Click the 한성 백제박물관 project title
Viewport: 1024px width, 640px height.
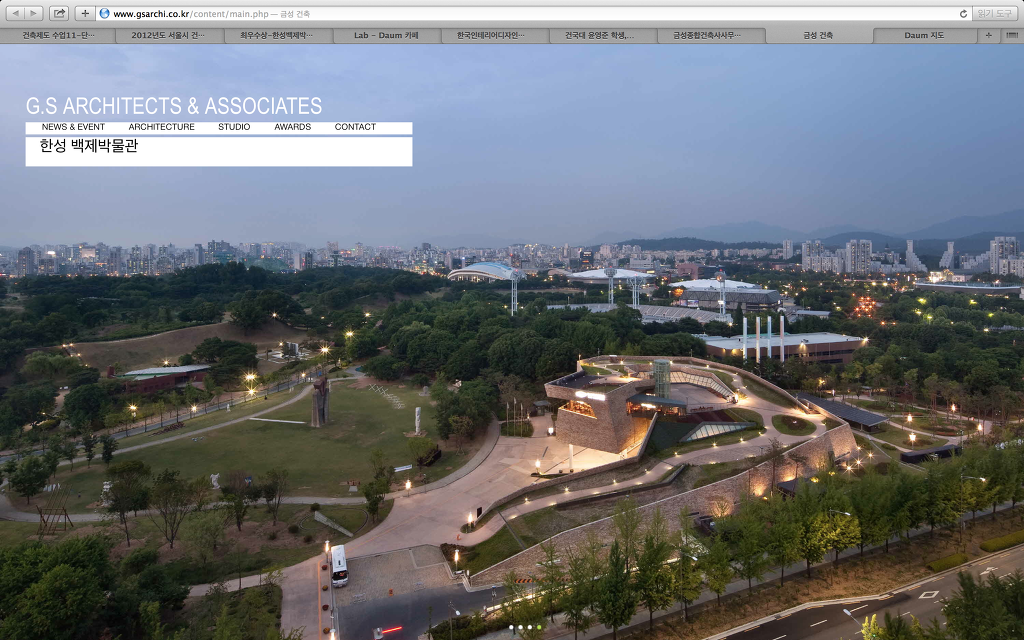pos(89,146)
